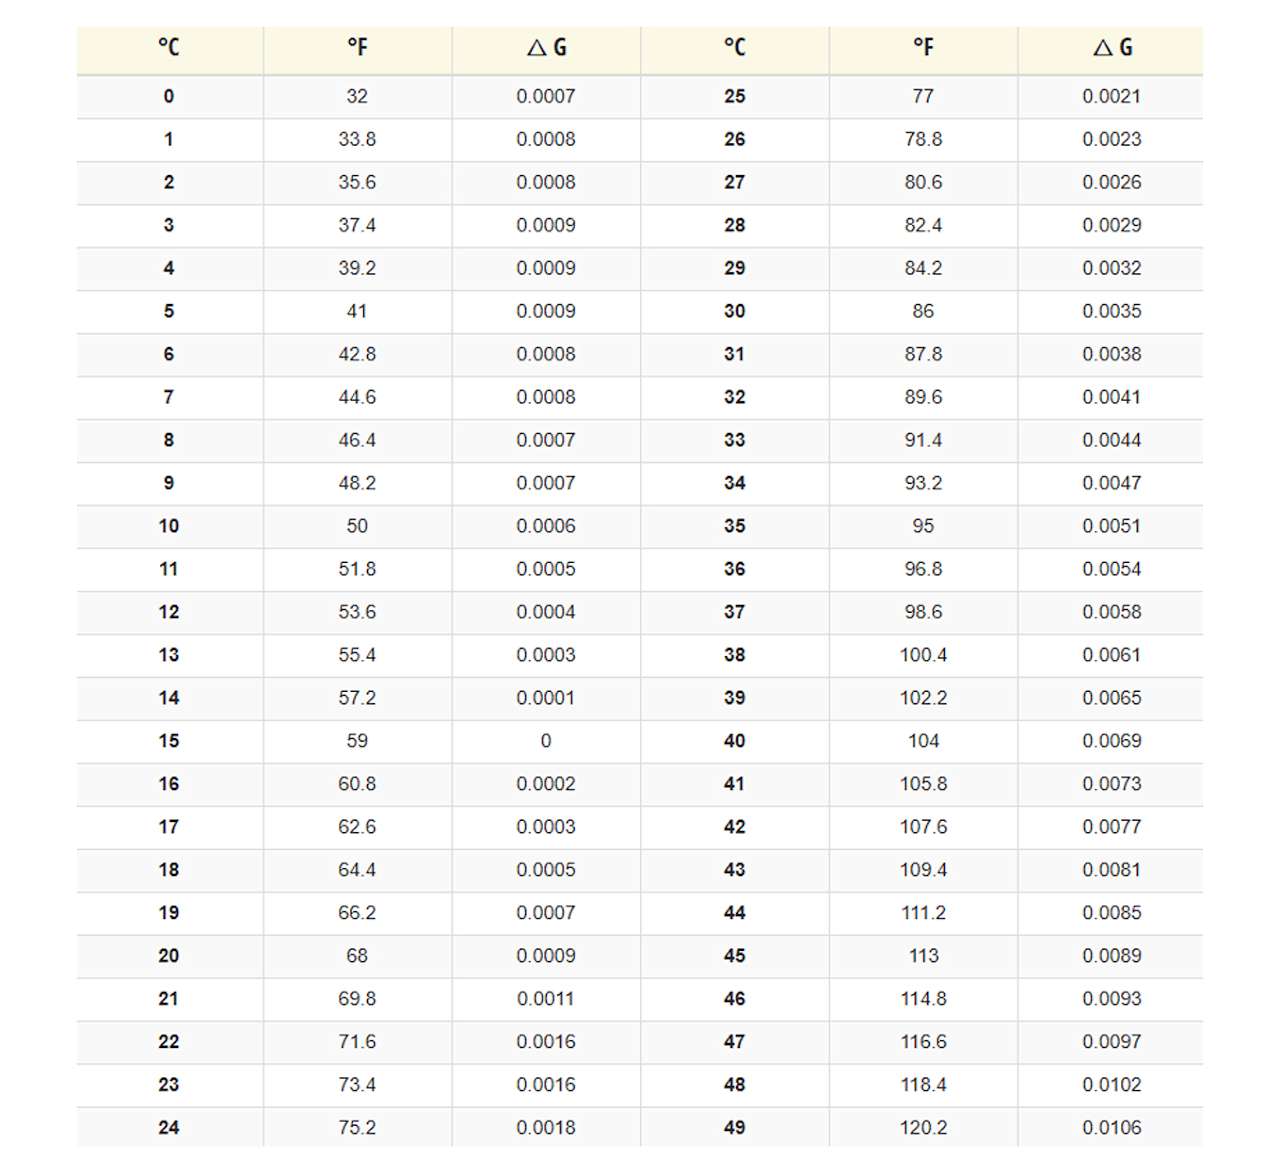1280x1173 pixels.
Task: Click the 98.6 °F cell
Action: click(x=923, y=612)
